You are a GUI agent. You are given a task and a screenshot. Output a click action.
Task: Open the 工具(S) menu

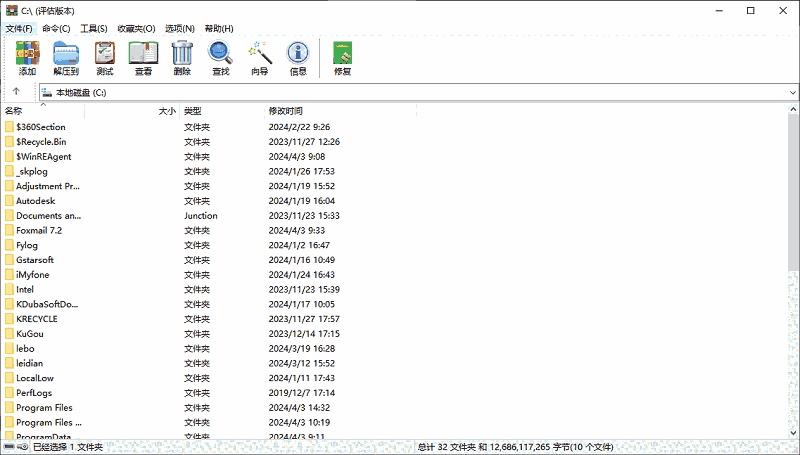point(94,29)
